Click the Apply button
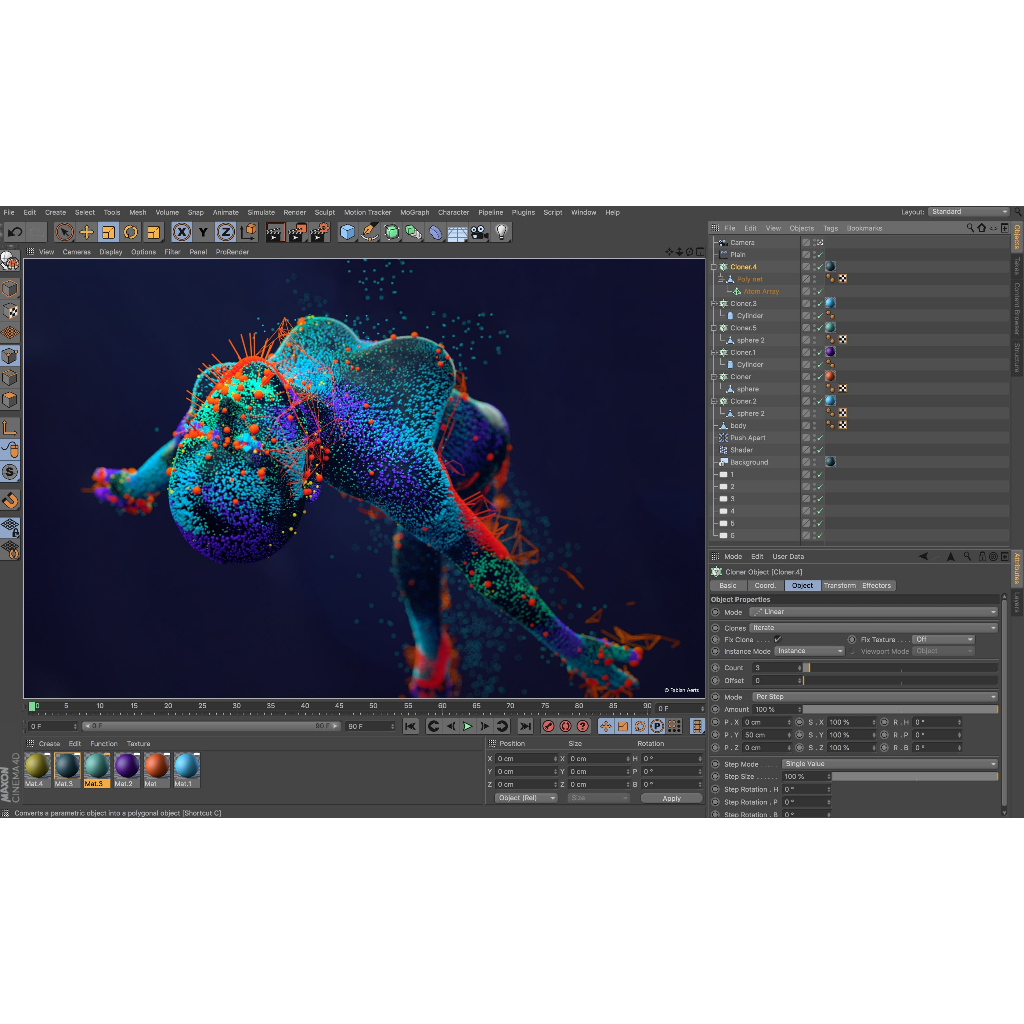 pyautogui.click(x=671, y=798)
